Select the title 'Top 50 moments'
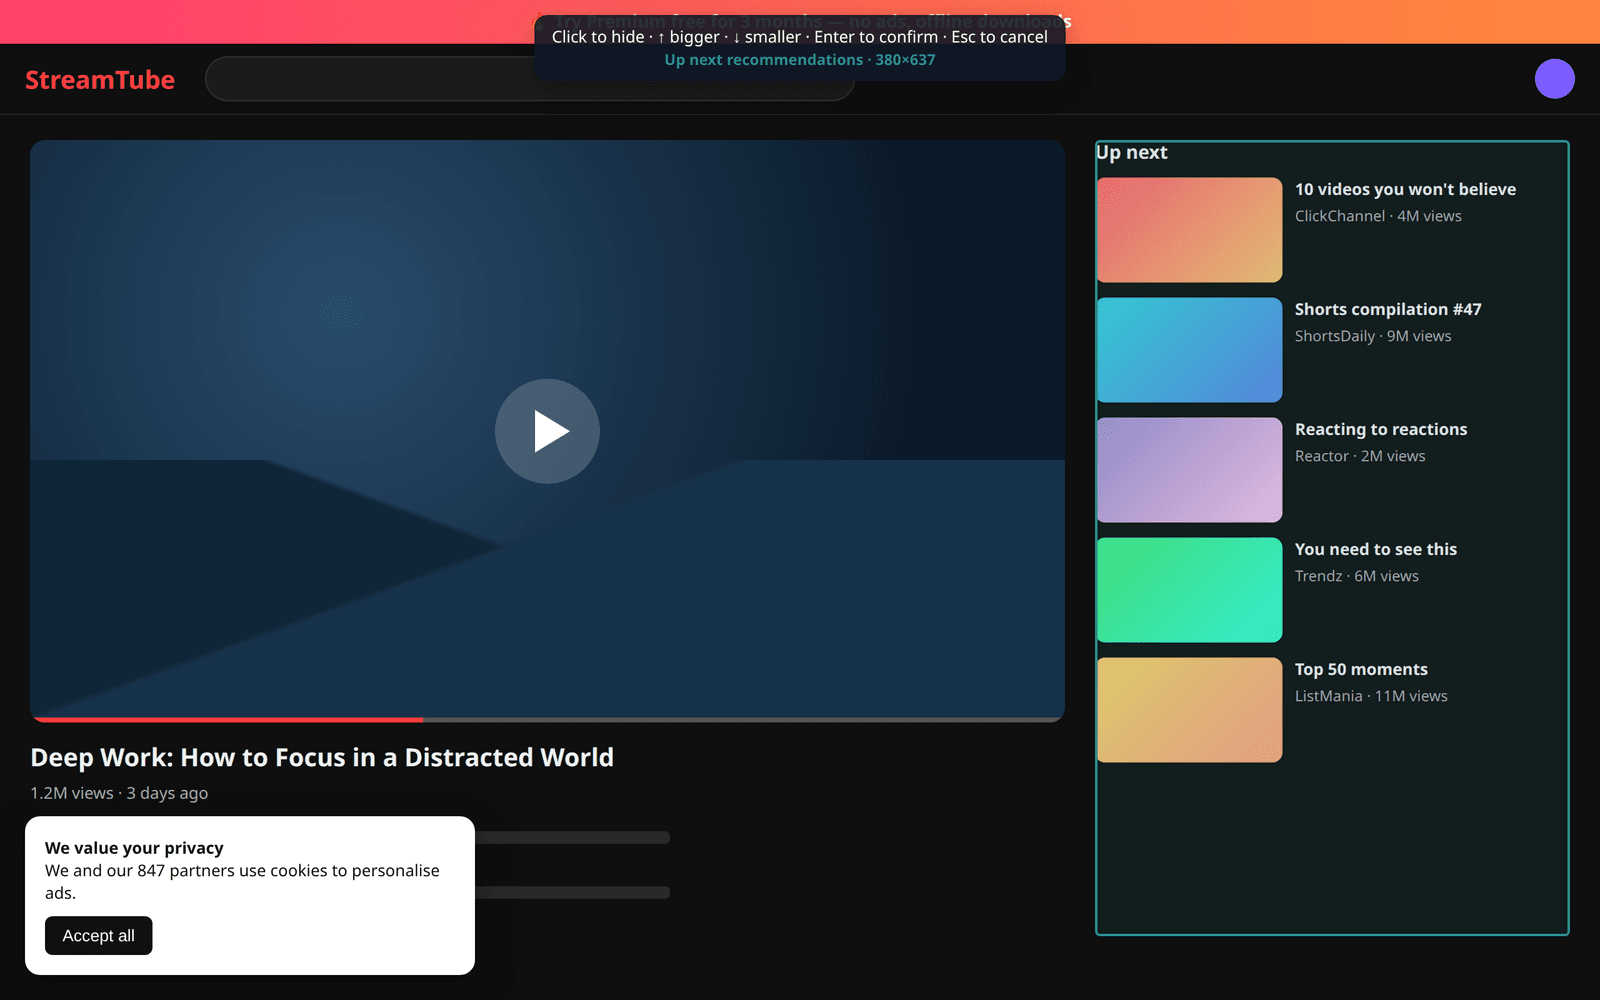 click(x=1361, y=669)
